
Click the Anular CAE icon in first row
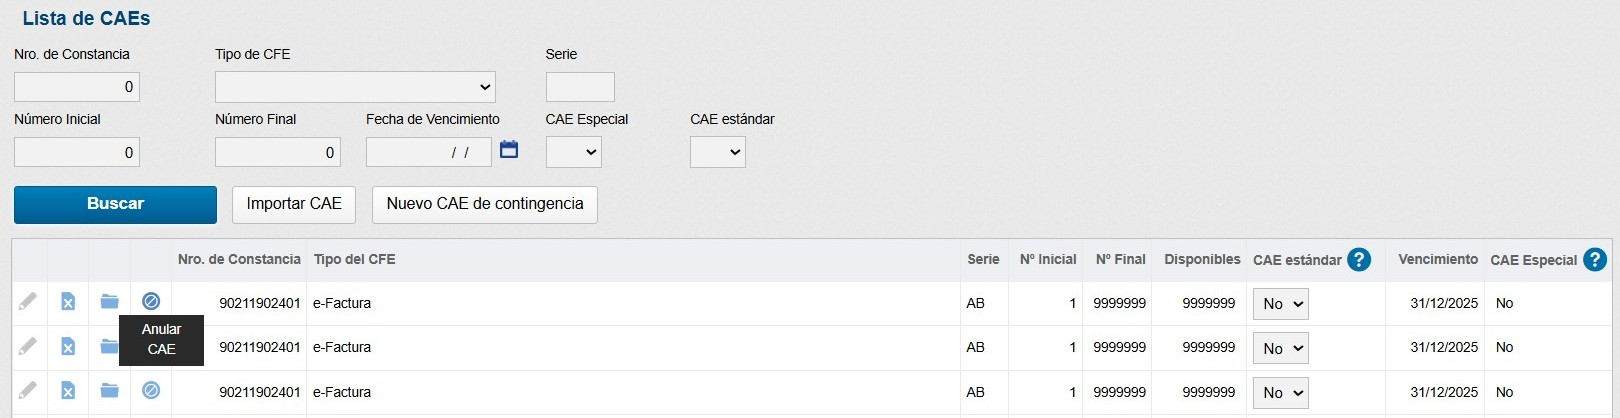coord(151,301)
